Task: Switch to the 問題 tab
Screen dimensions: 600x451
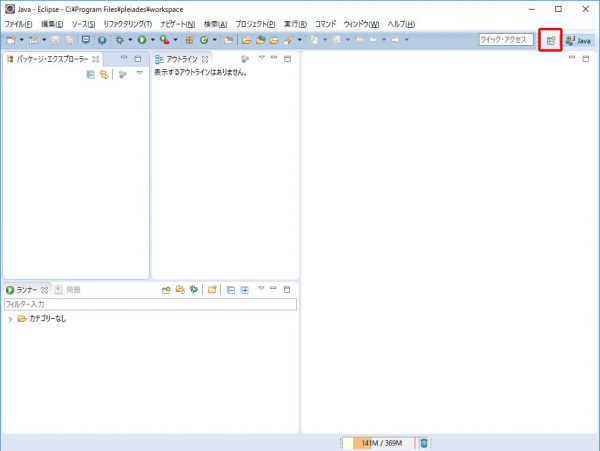Action: [68, 289]
